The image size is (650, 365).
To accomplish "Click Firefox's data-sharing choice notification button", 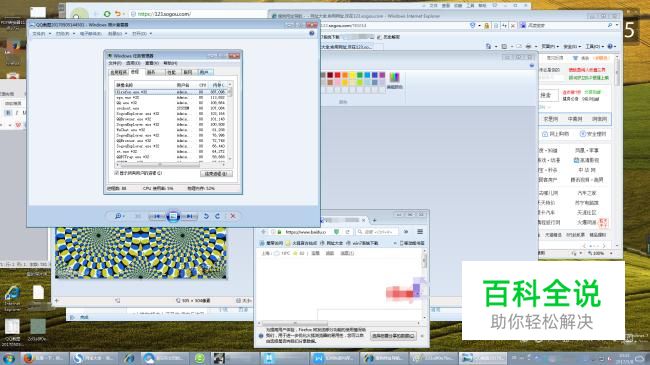I will [393, 336].
